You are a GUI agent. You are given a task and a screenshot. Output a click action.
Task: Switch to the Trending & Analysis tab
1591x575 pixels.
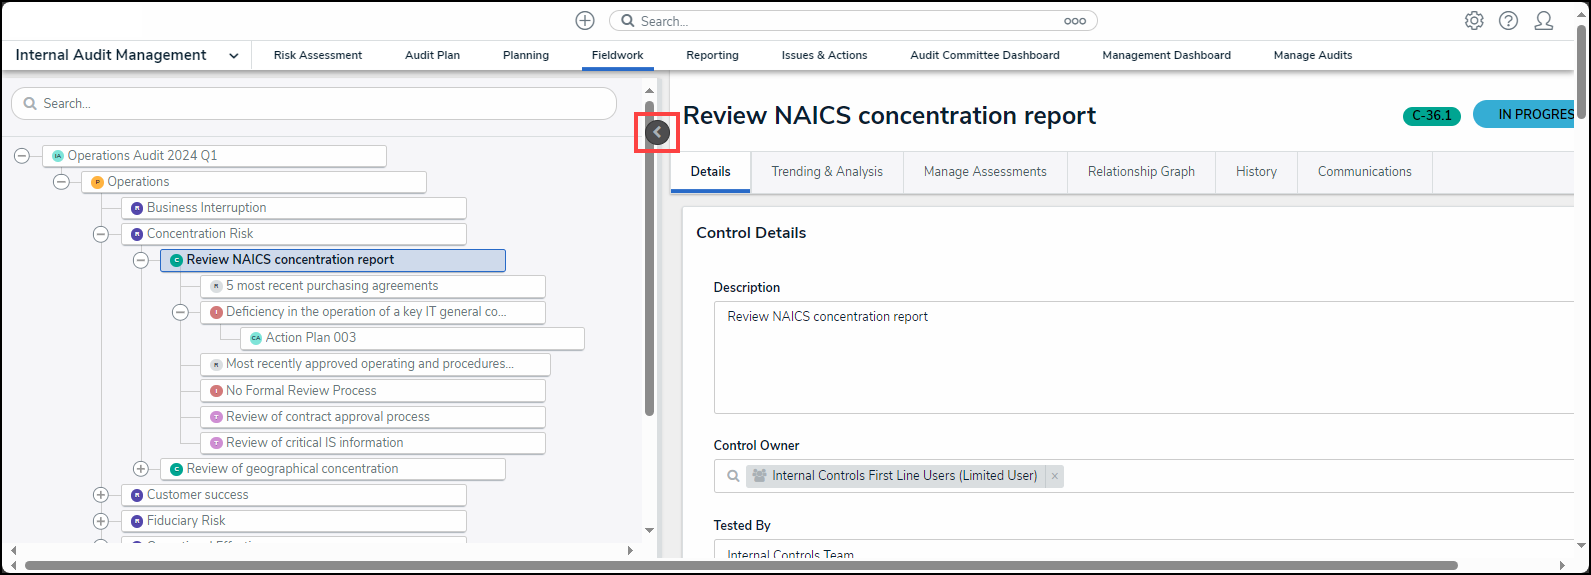[x=826, y=172]
